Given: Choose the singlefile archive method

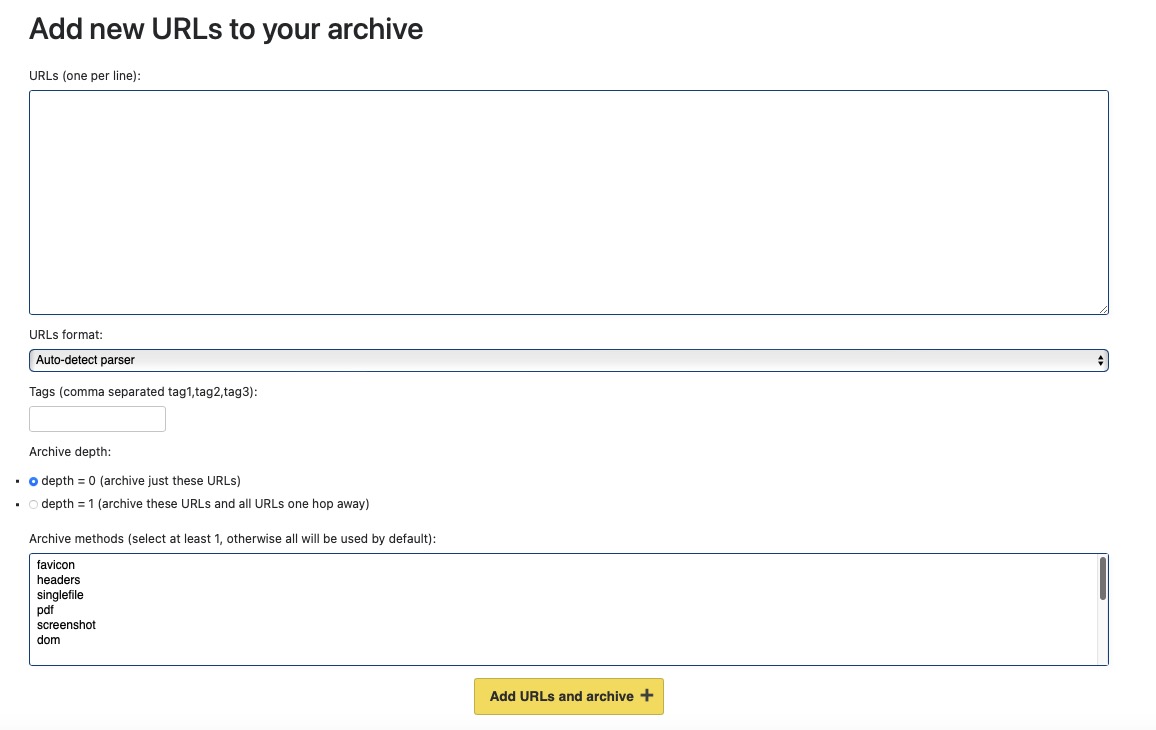Looking at the screenshot, I should coord(60,595).
